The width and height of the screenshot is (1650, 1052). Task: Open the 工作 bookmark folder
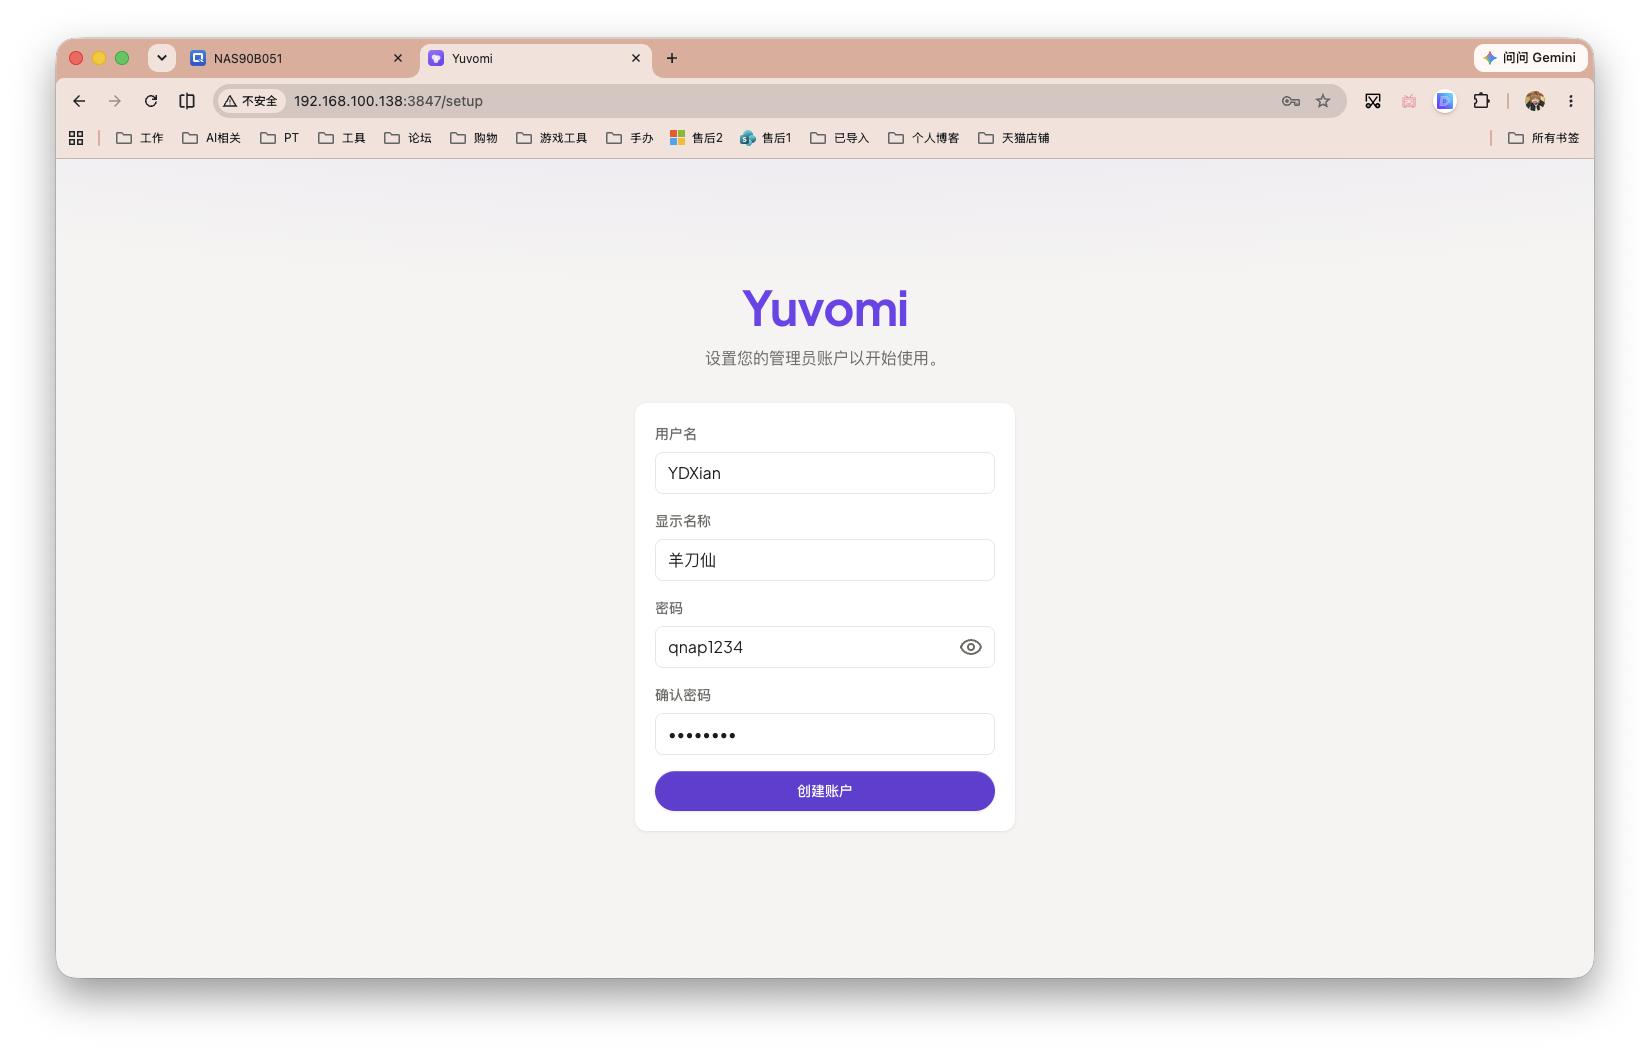pos(140,138)
